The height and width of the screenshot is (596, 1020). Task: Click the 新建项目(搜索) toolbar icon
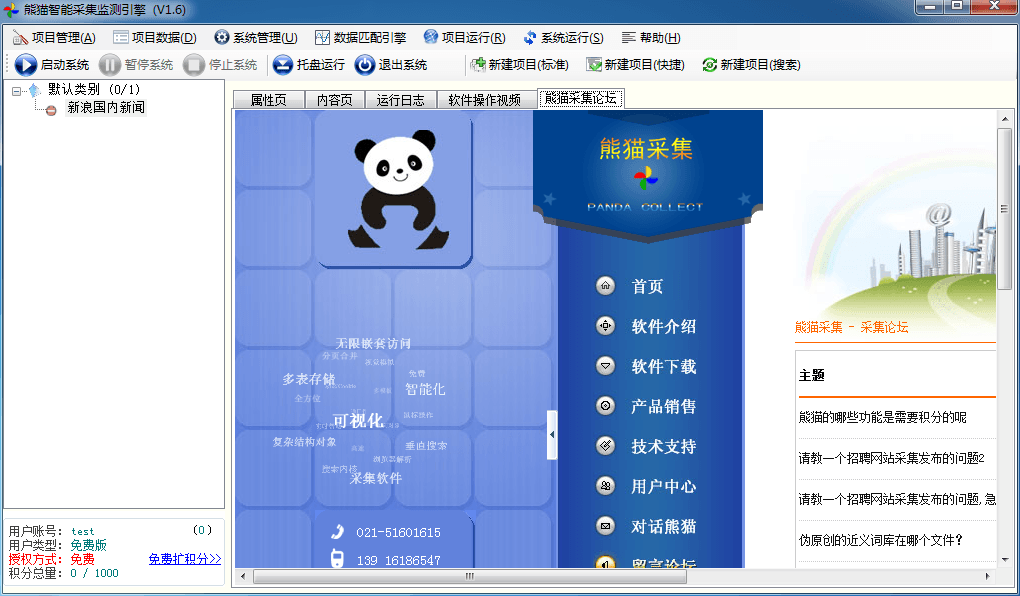point(710,65)
